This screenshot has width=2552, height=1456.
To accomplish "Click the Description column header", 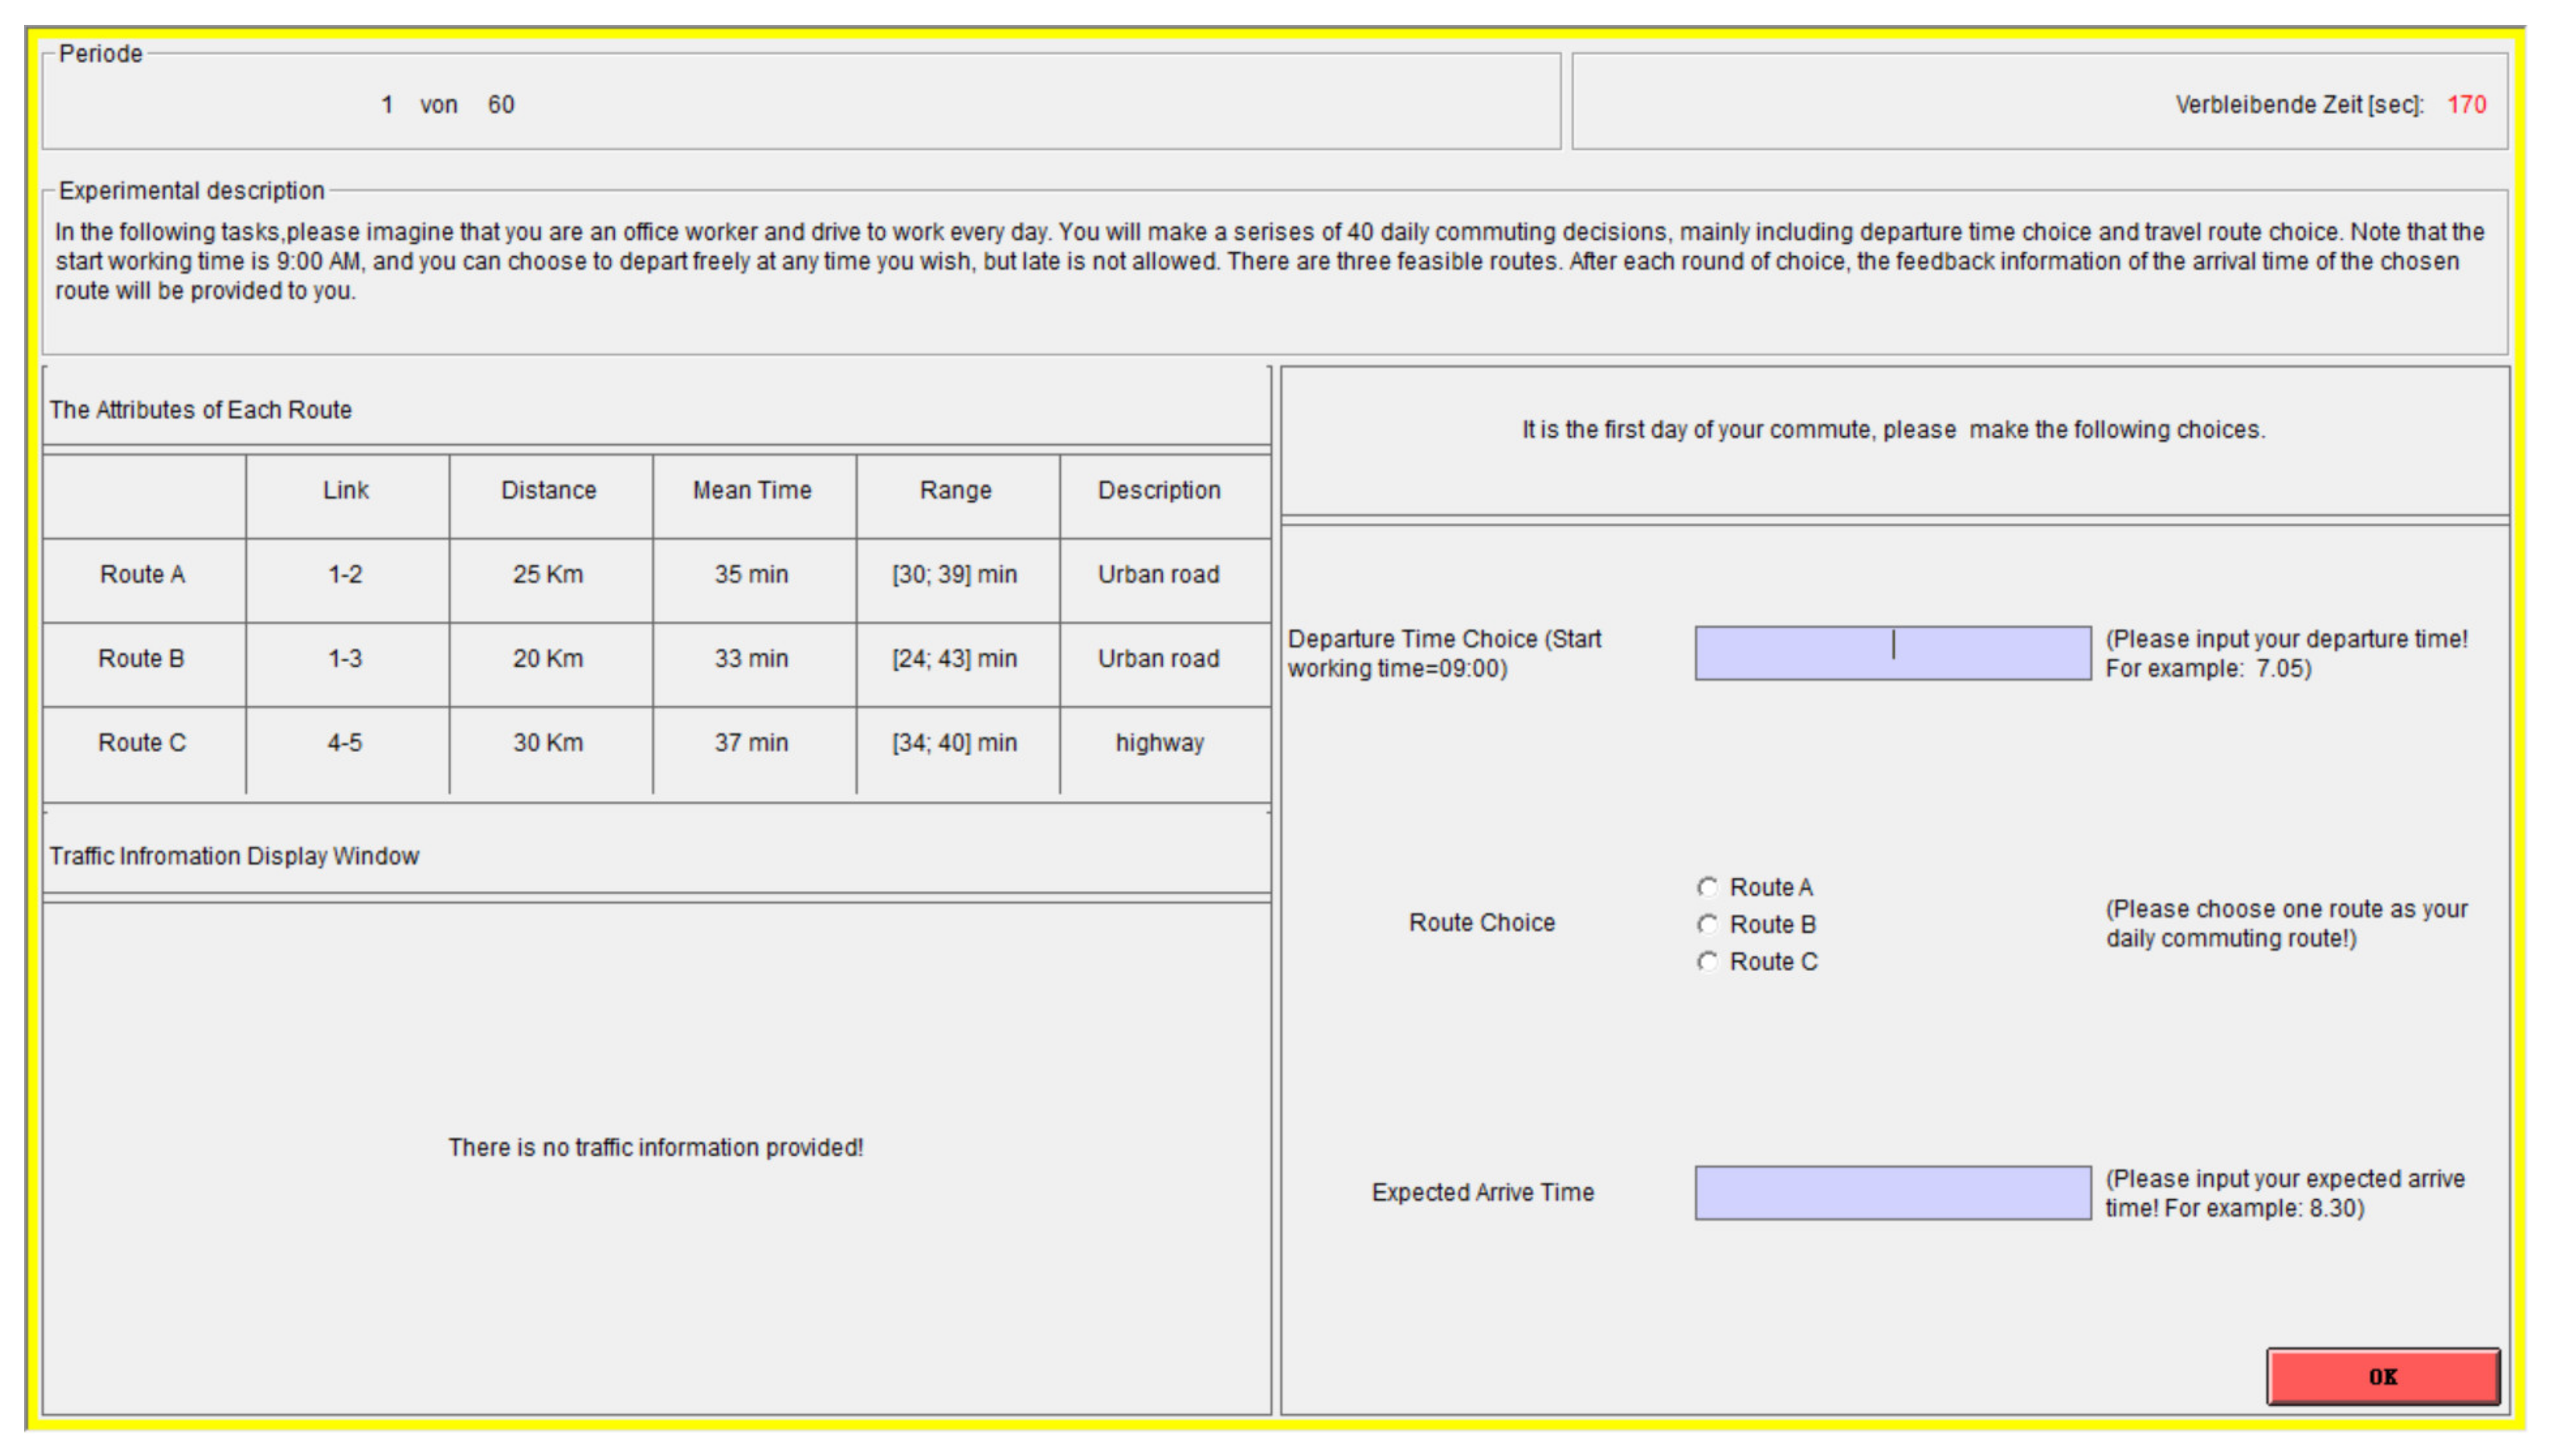I will (x=1159, y=490).
